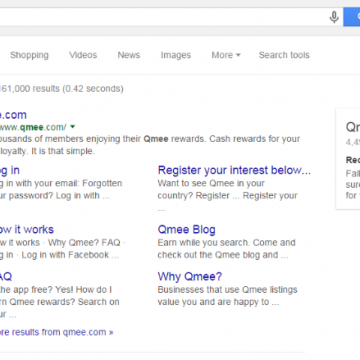Open the 'How it works' sitelink
The height and width of the screenshot is (360, 360).
tap(27, 230)
